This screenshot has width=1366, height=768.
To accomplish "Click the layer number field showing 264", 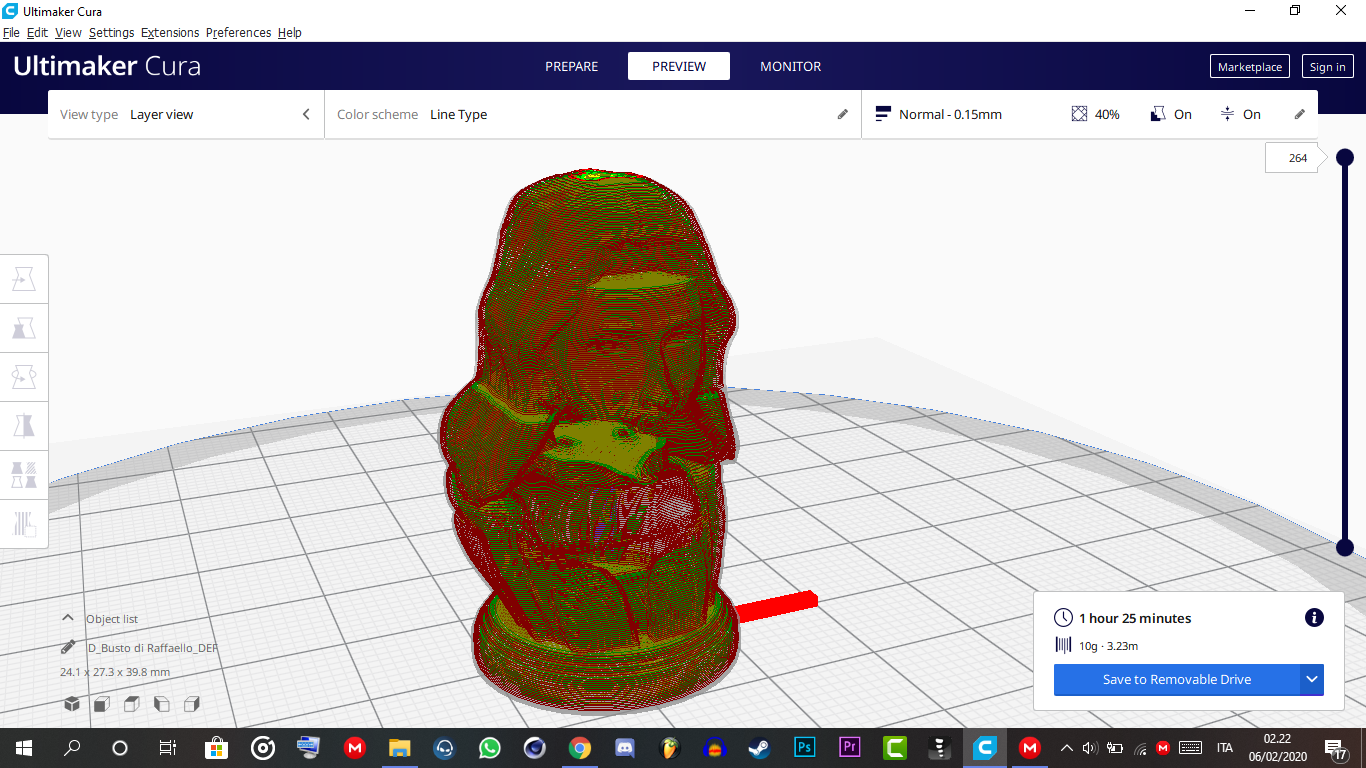I will coord(1297,158).
